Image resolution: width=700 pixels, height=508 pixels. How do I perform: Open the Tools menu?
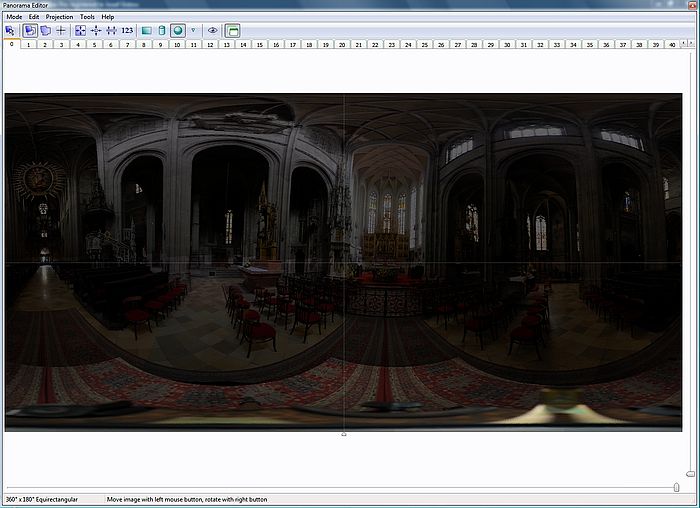88,17
